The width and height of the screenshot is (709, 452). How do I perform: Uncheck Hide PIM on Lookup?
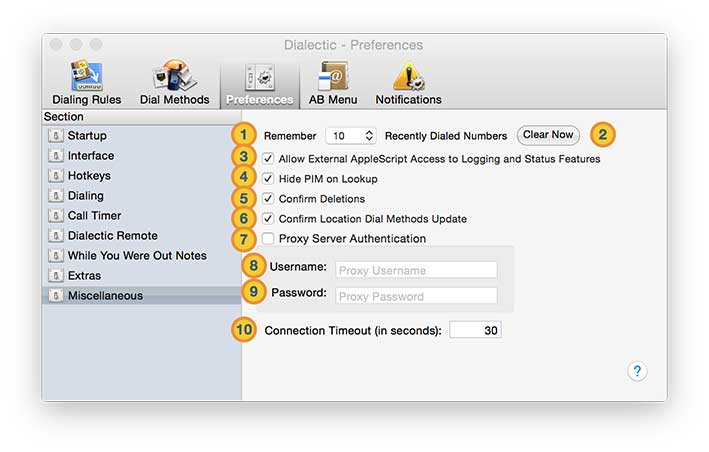click(268, 179)
